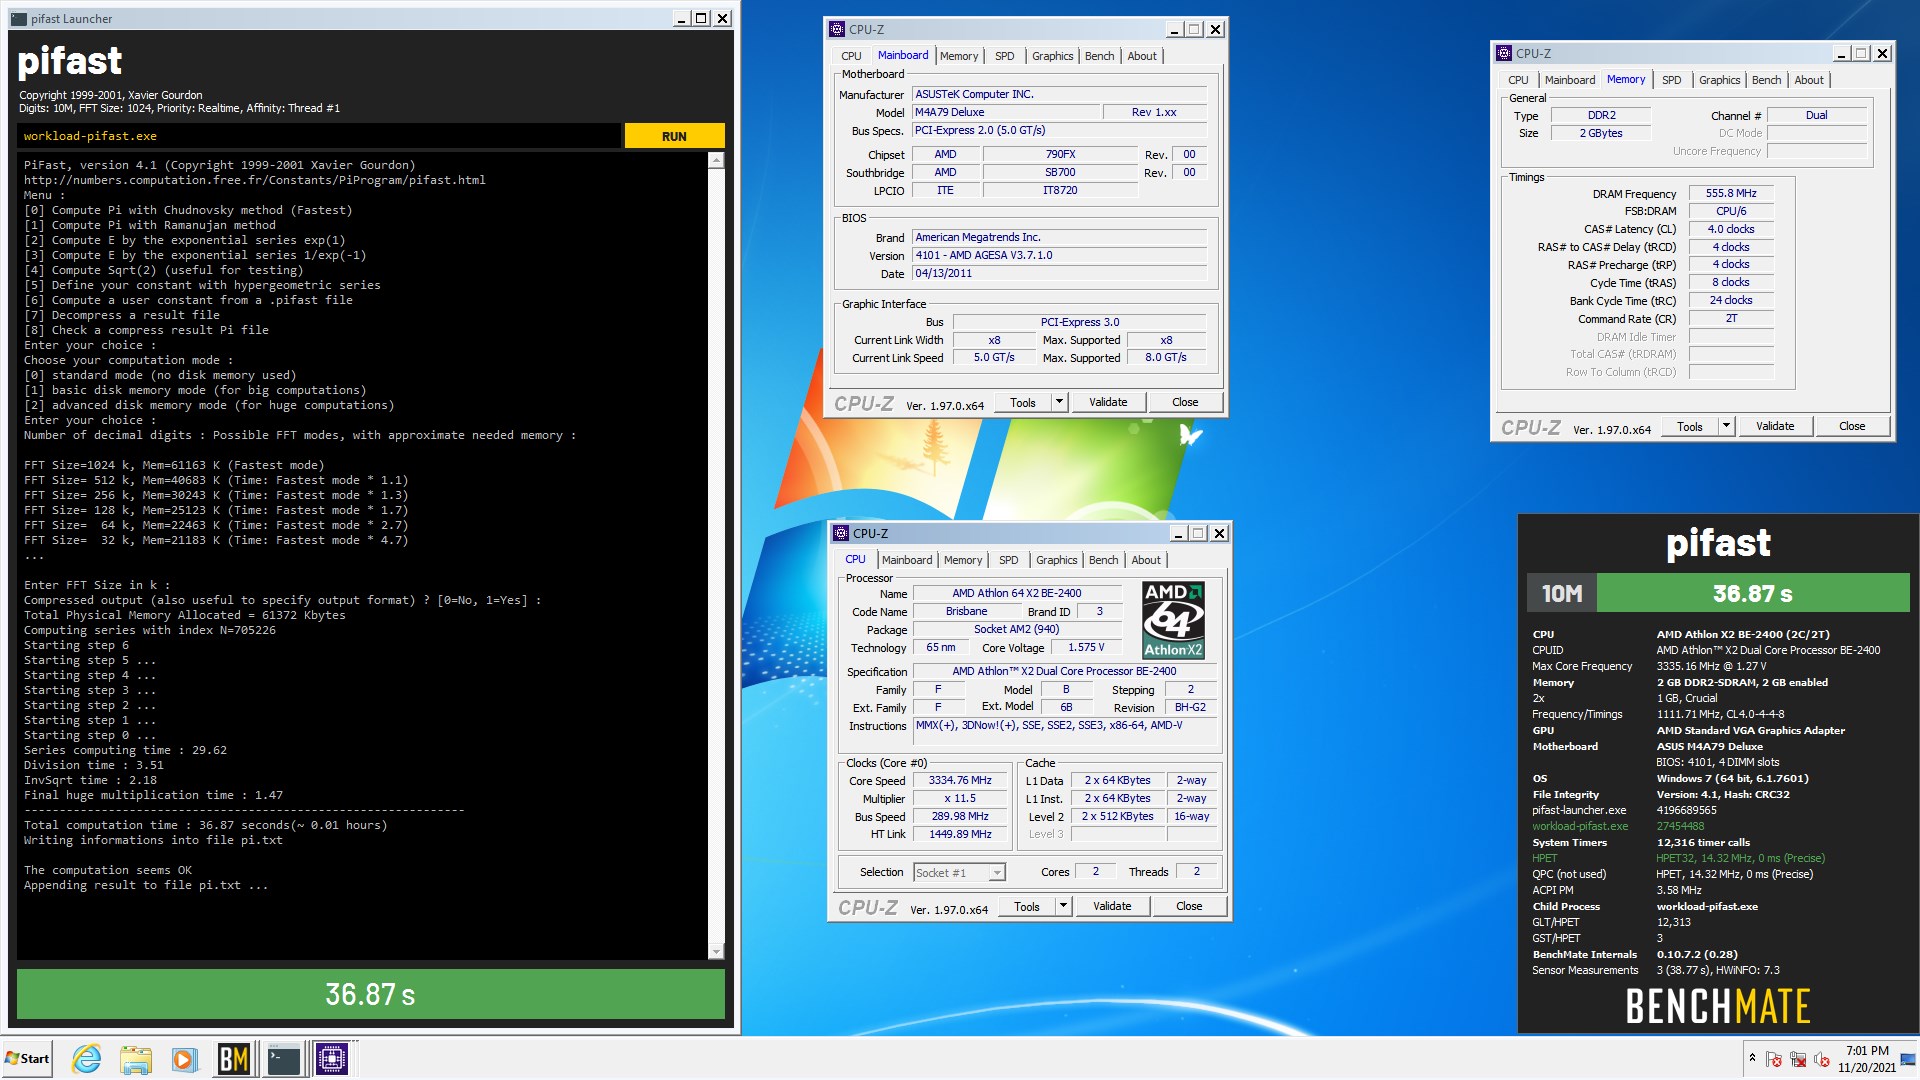1920x1080 pixels.
Task: Open SPD tab in Memory CPU-Z window
Action: (1671, 80)
